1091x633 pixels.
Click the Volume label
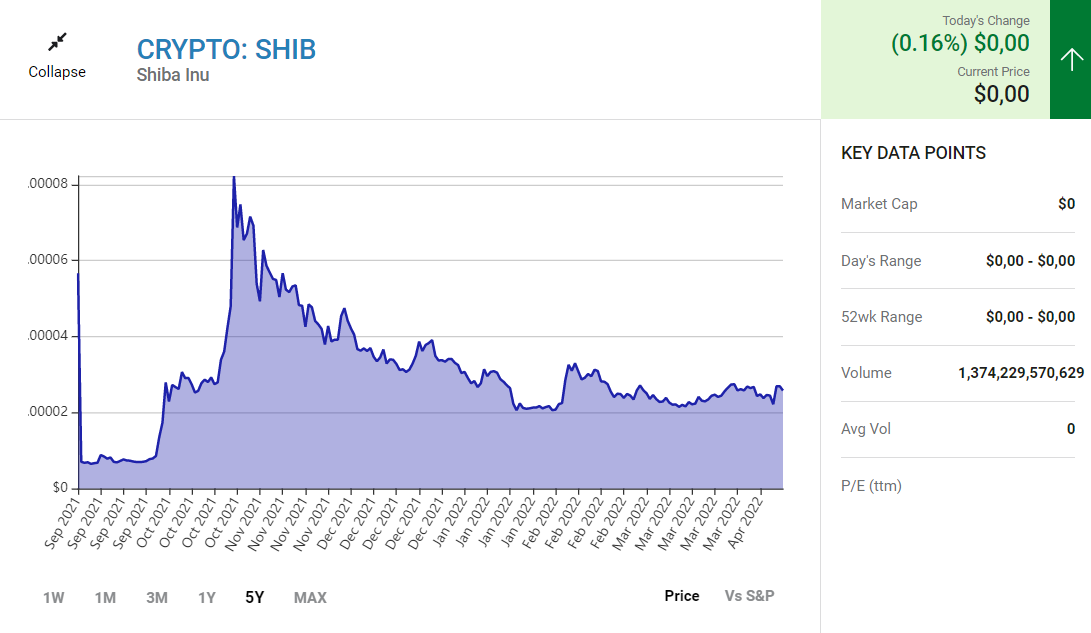click(x=866, y=373)
